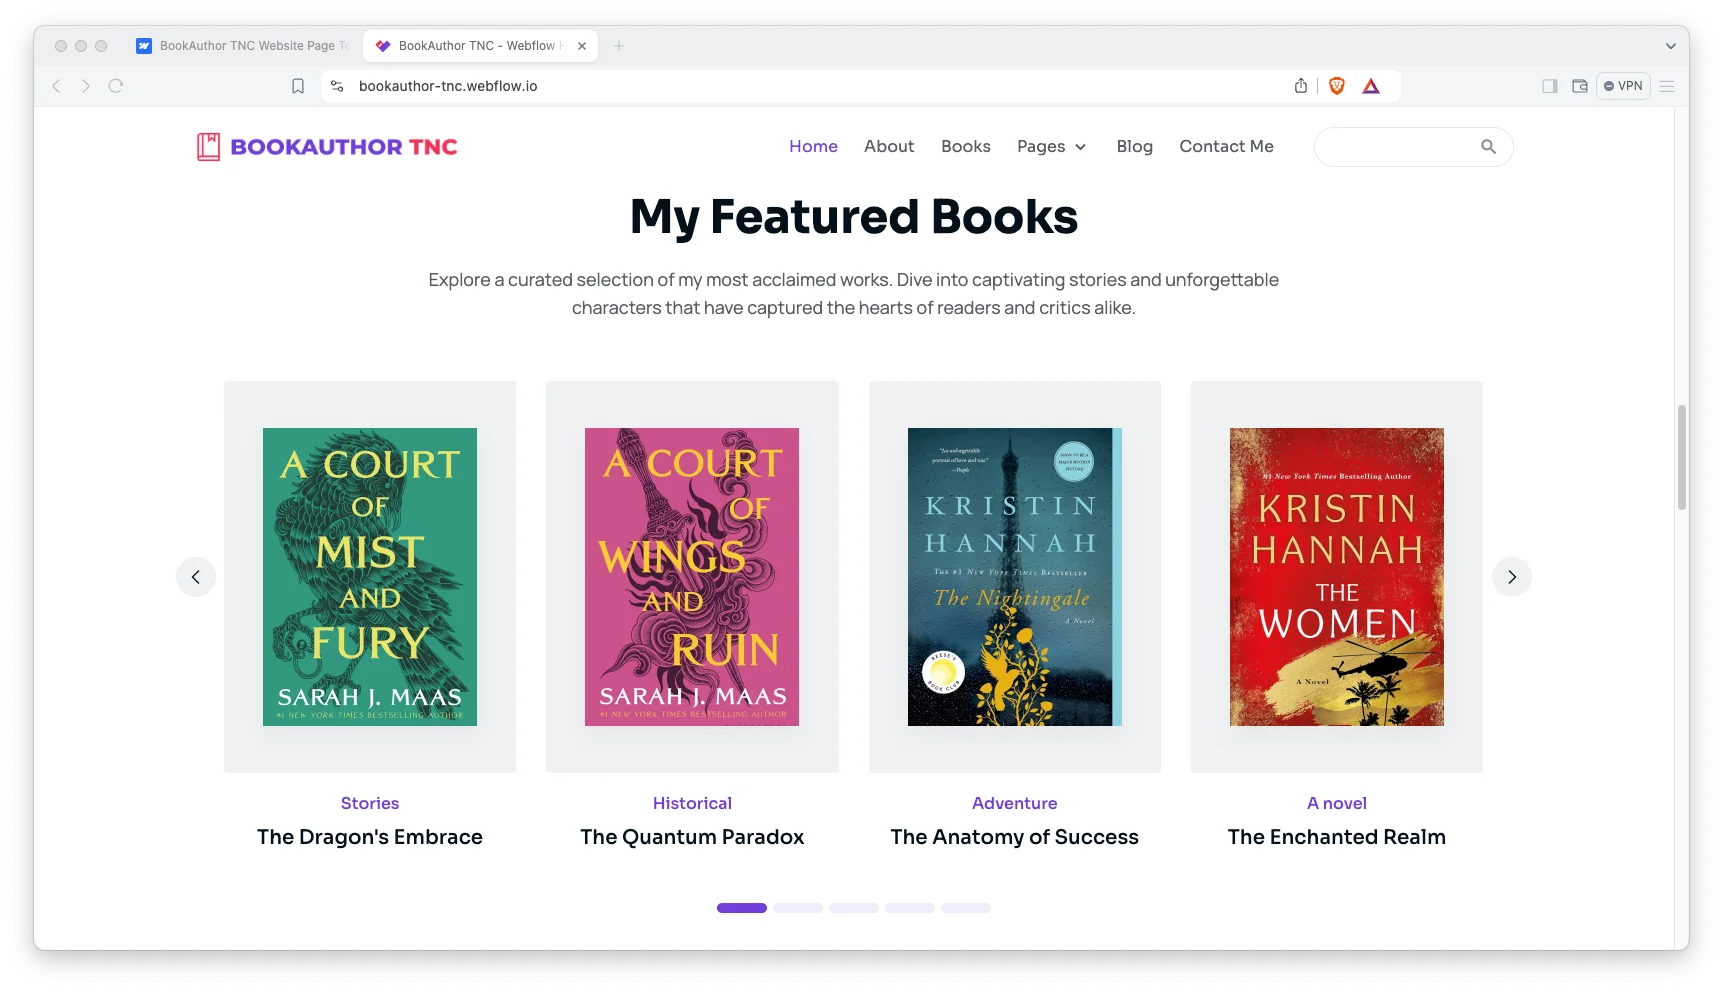Open the Brave wallet icon
Viewport: 1723px width, 992px height.
tap(1579, 86)
